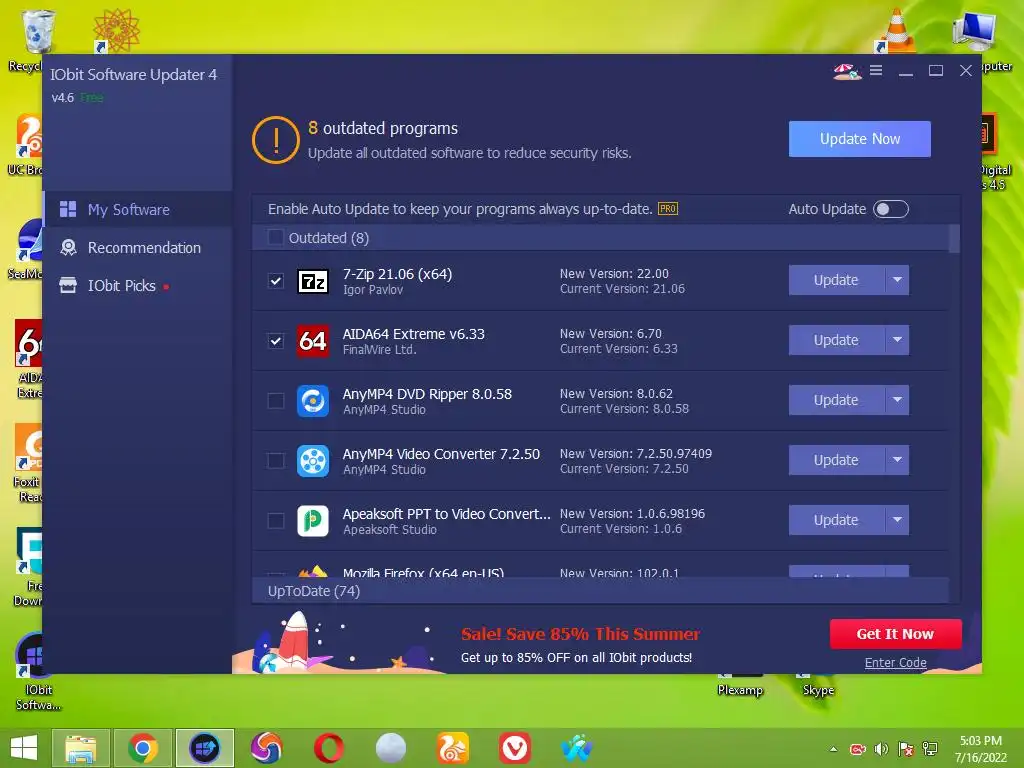Screen dimensions: 1024x768
Task: Click the 7-Zip program icon
Action: coord(313,281)
